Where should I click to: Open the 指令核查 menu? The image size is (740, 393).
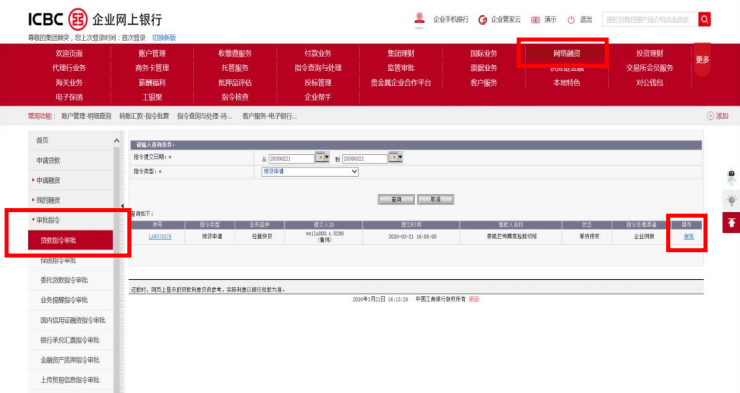click(x=235, y=97)
